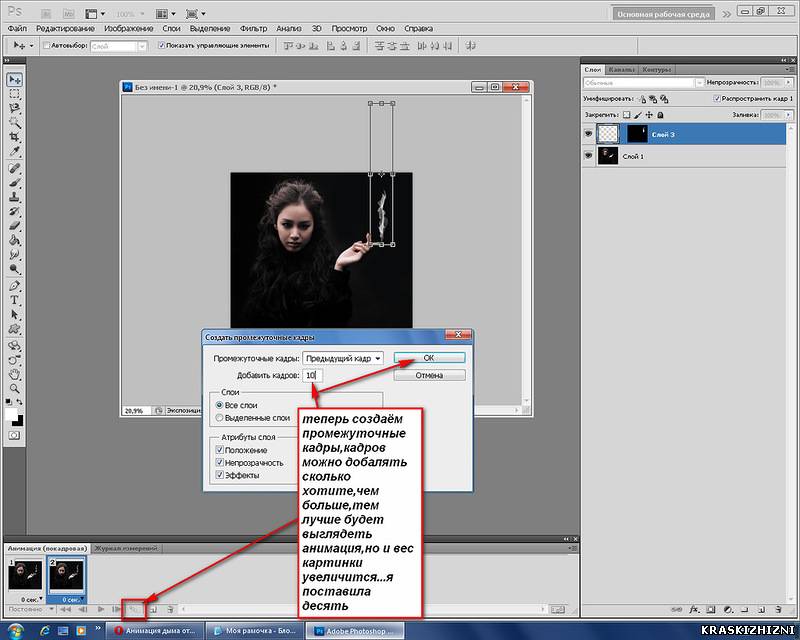Click OK in tween dialog

(429, 358)
